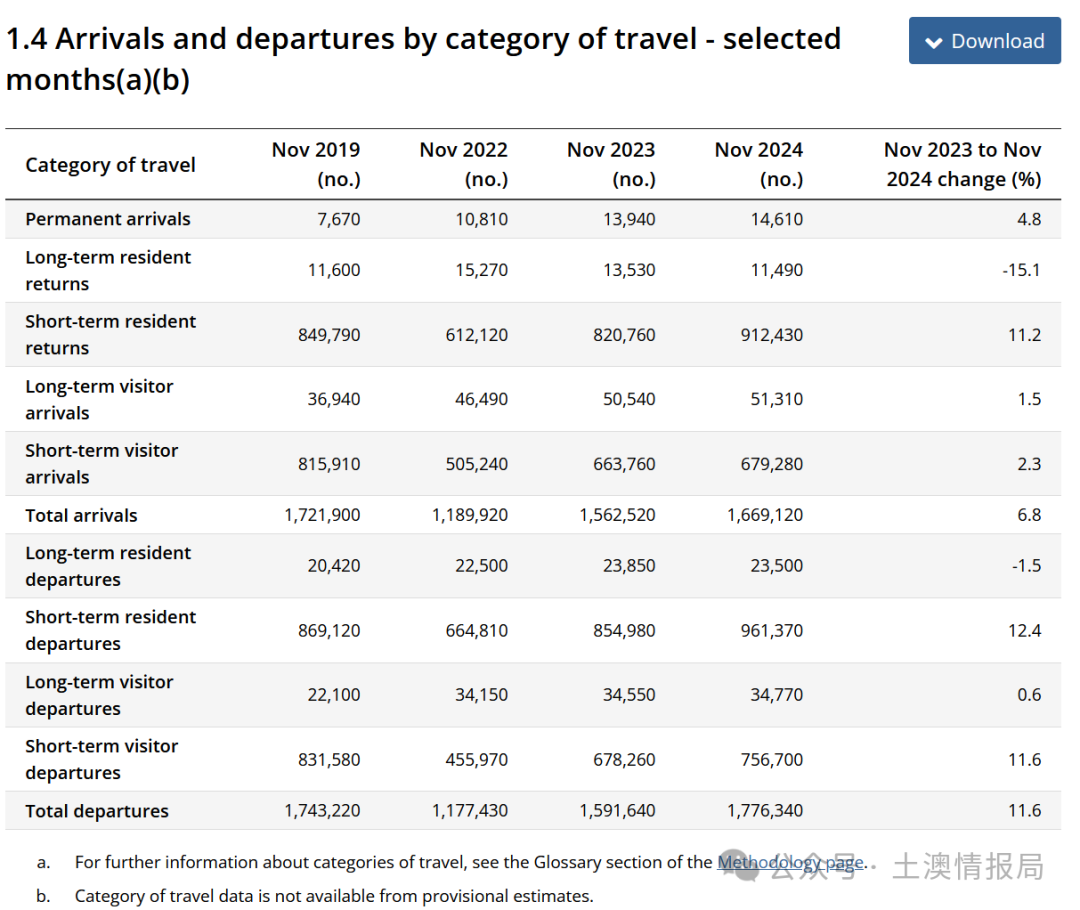Click the Permanent arrivals row label
Viewport: 1080px width, 910px height.
[108, 219]
